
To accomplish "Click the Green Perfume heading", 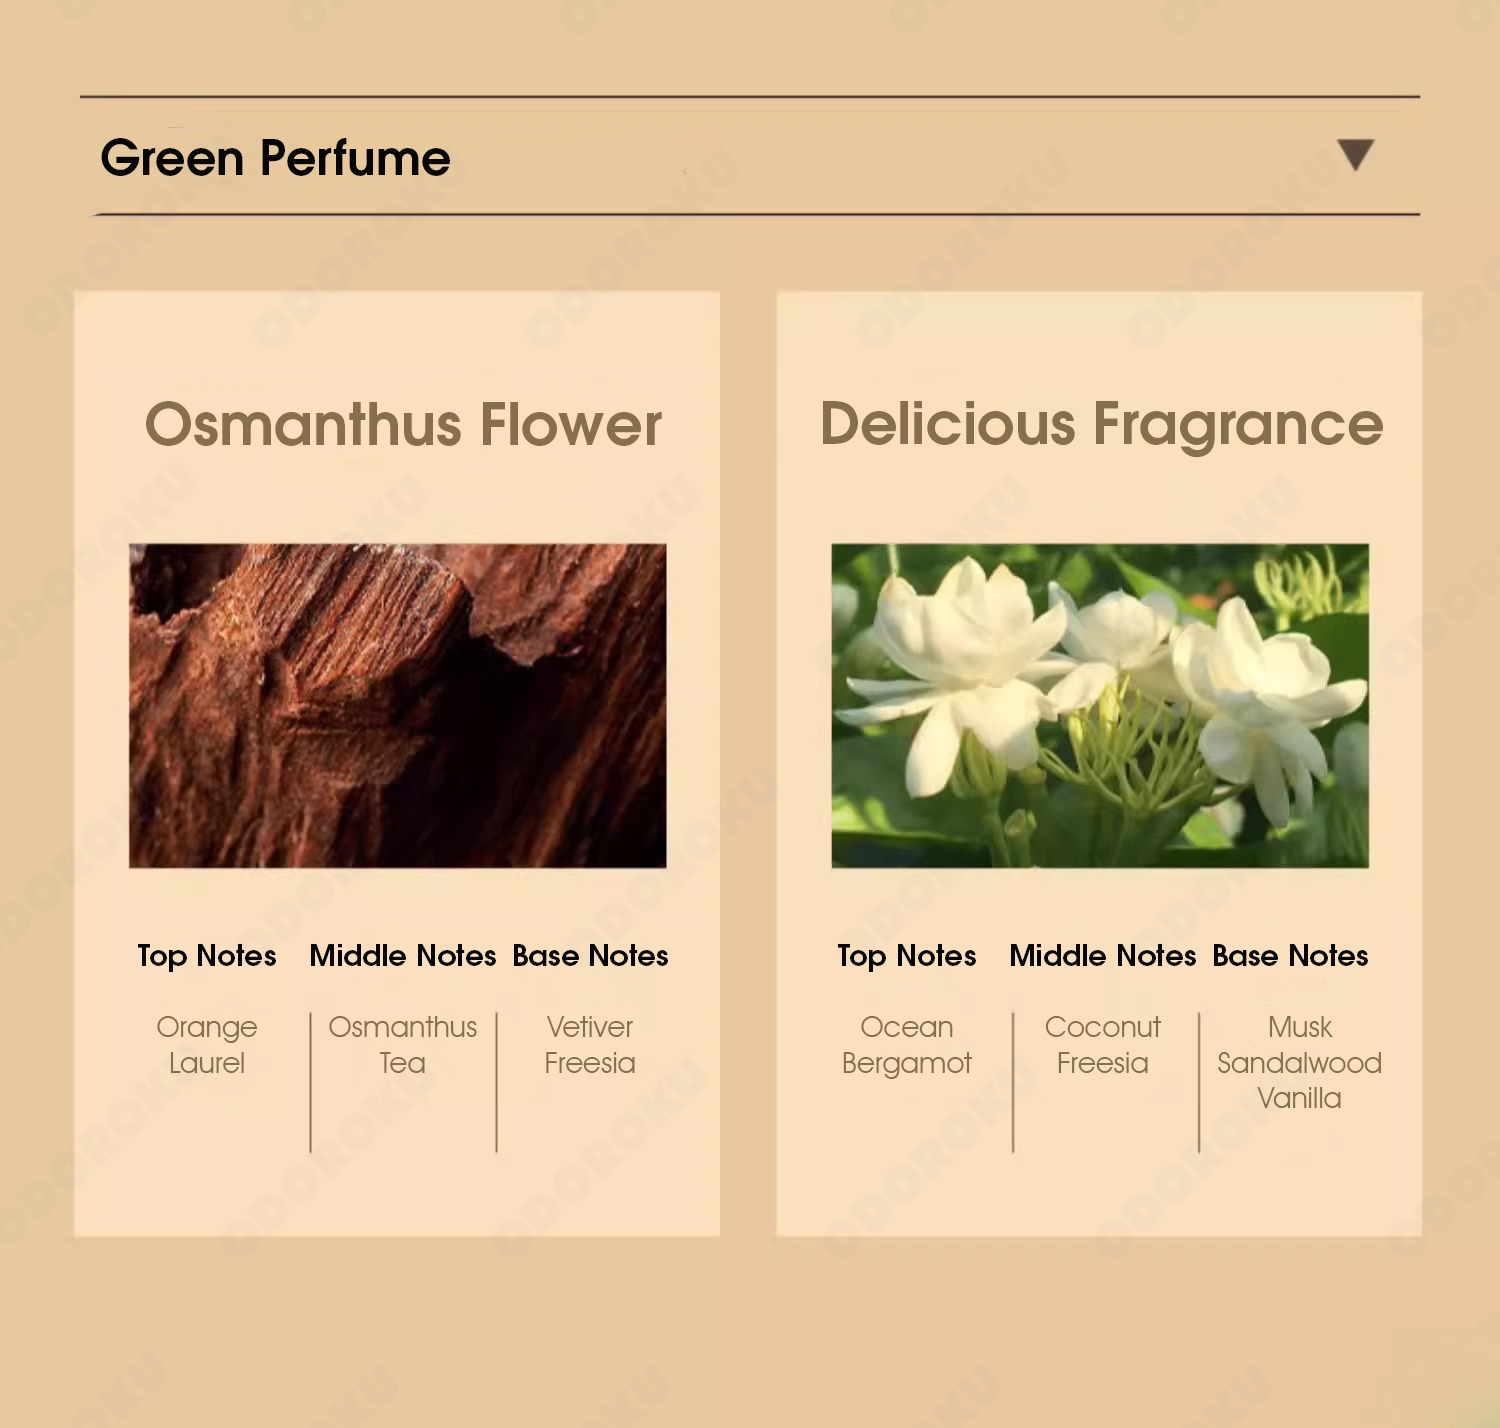I will click(275, 158).
